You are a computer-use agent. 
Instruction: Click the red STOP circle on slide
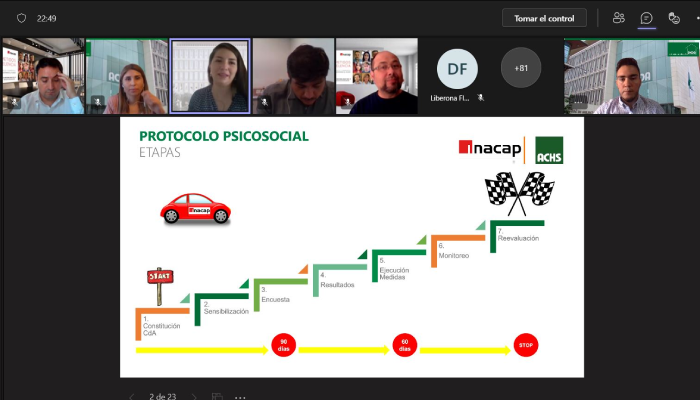[526, 345]
